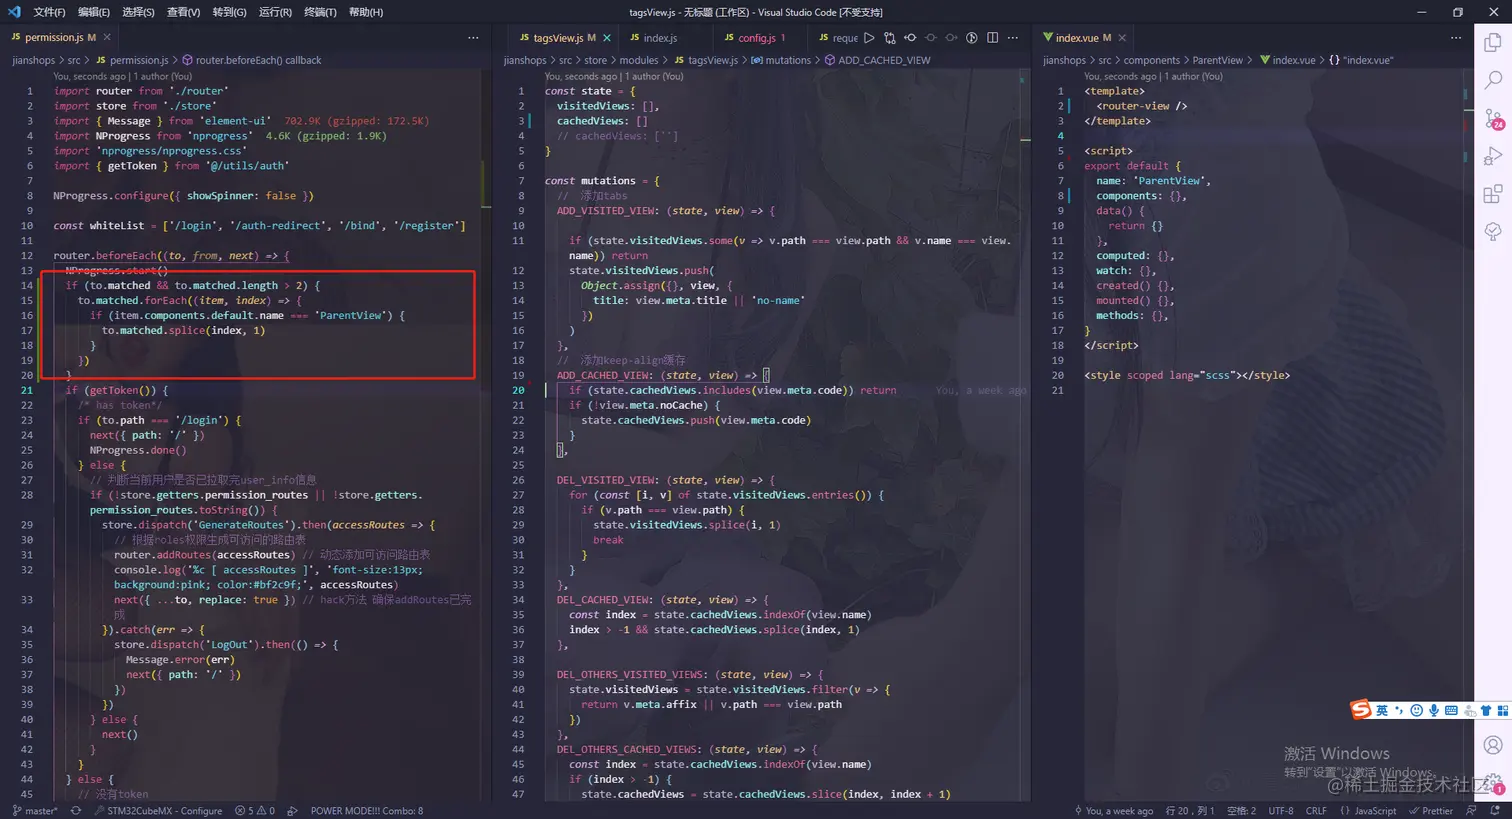The image size is (1512, 819).
Task: Open the 选择(S) menu
Action: point(138,12)
